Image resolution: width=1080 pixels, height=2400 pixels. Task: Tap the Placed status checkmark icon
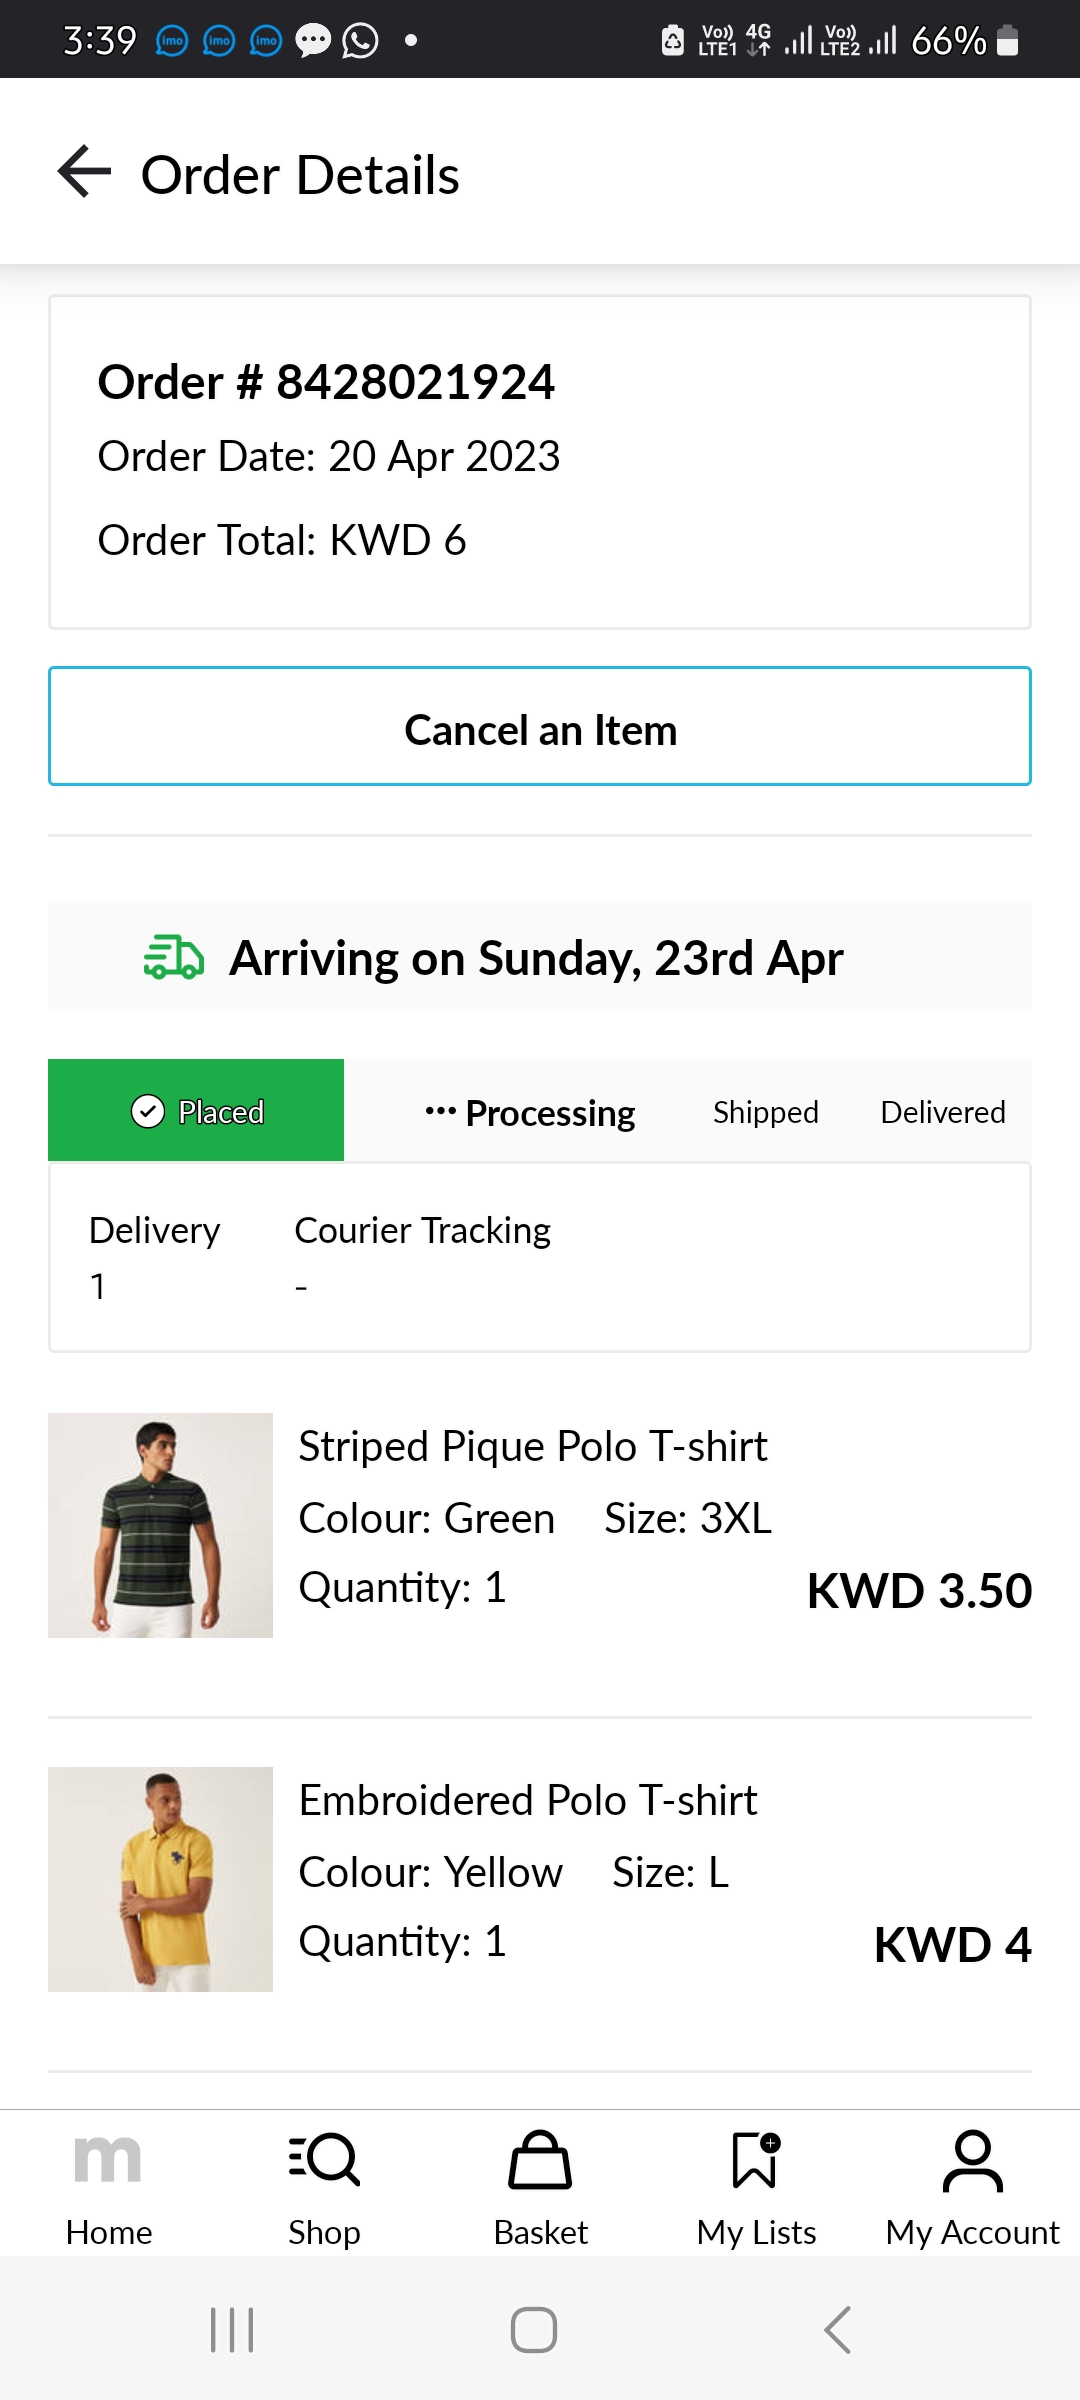[x=148, y=1111]
